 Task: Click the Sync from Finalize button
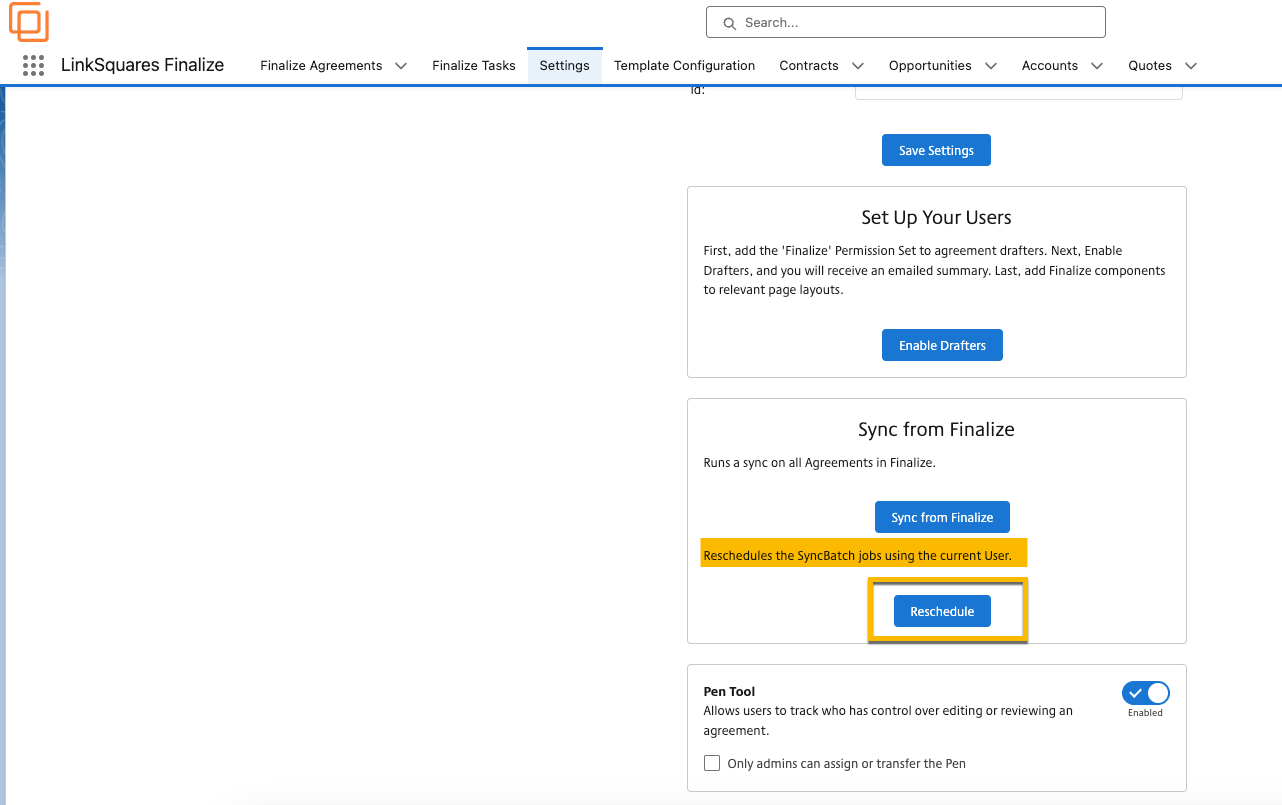[x=942, y=517]
